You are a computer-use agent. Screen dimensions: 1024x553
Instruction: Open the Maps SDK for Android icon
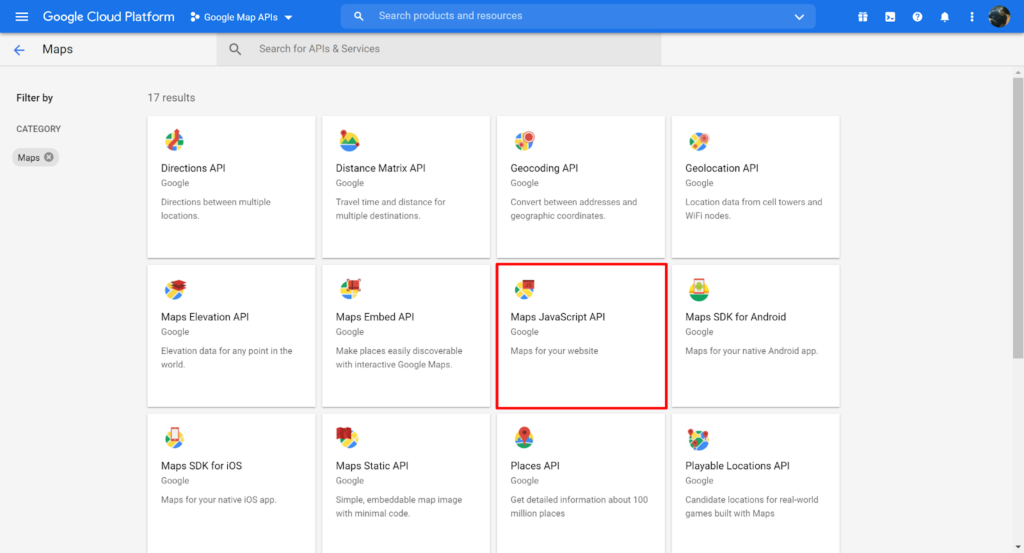pos(699,289)
